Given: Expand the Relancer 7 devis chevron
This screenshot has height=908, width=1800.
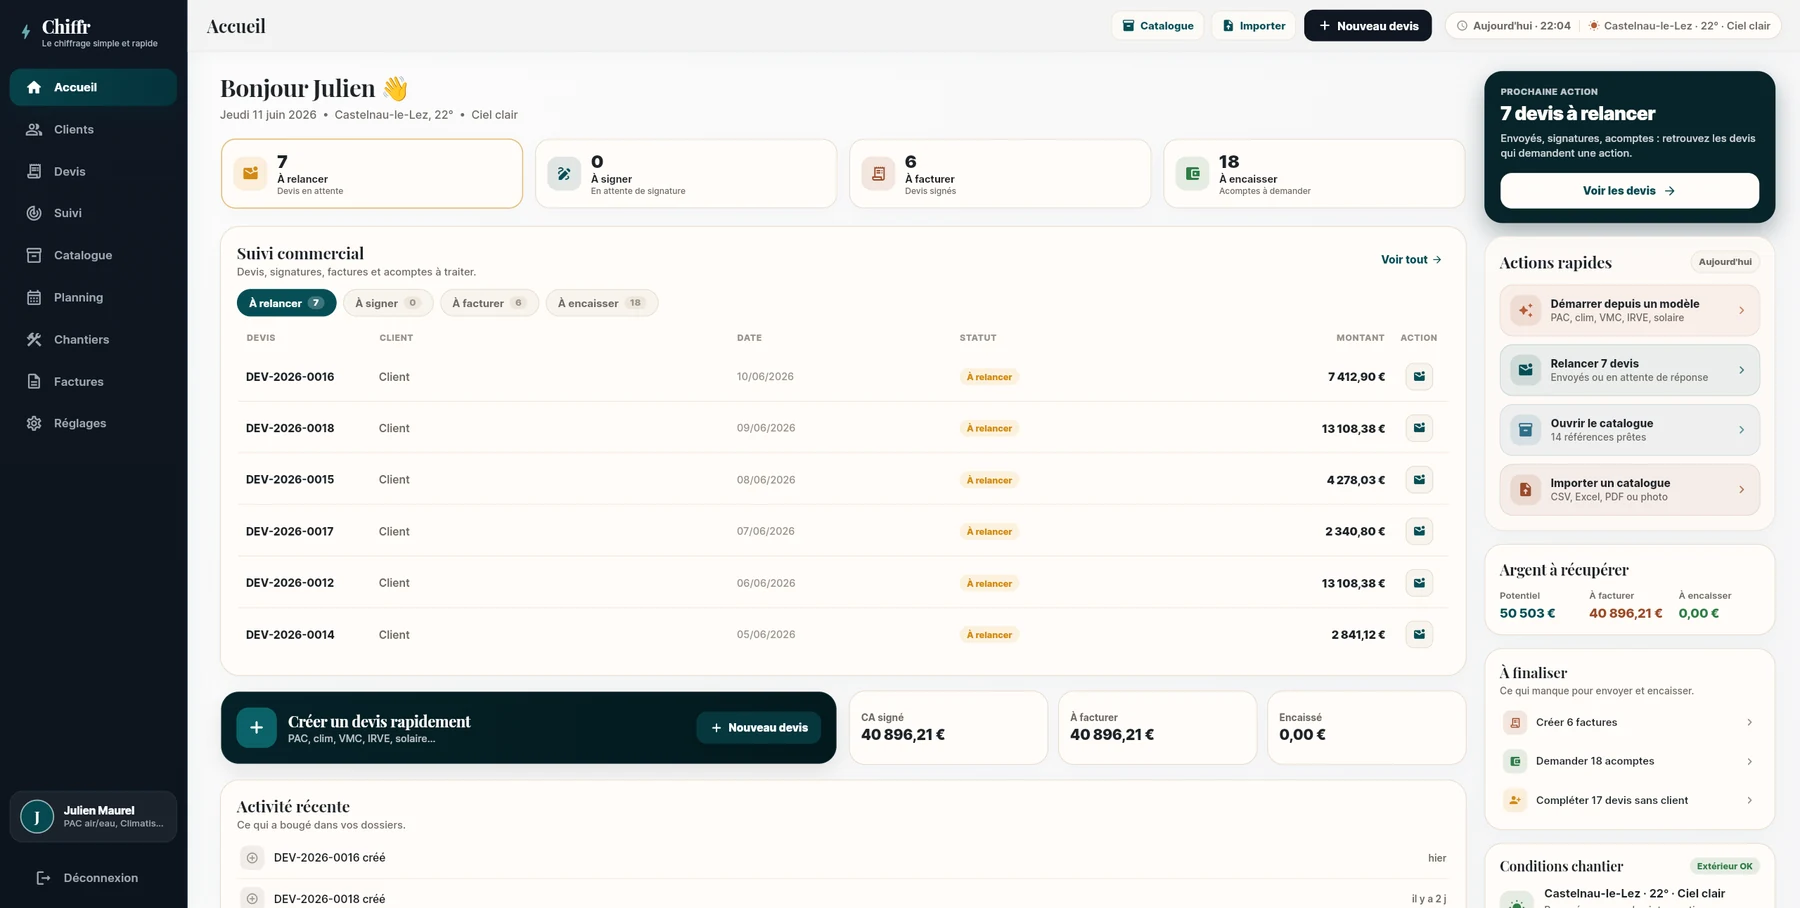Looking at the screenshot, I should 1741,370.
